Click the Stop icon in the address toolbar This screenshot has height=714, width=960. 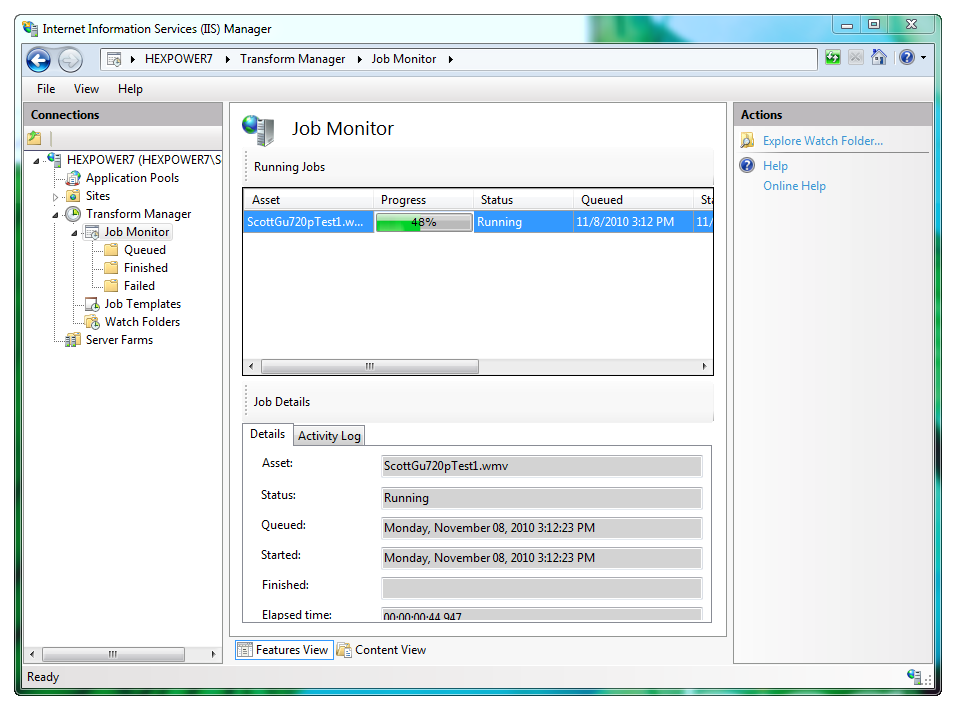[856, 58]
